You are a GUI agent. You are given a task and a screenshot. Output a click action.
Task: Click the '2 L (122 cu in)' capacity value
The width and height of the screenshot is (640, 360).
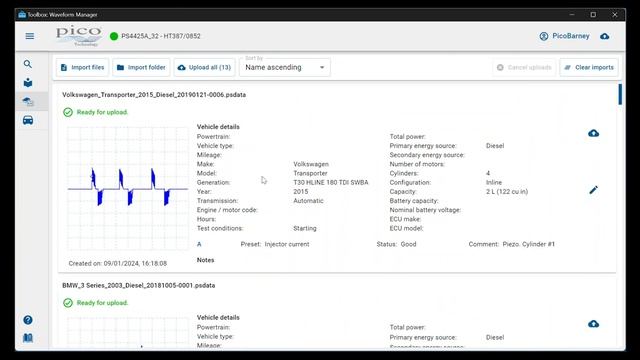click(507, 191)
